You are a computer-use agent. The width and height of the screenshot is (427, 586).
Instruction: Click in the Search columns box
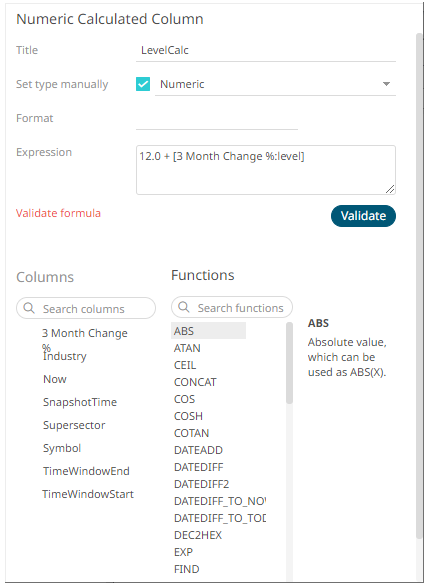[x=86, y=308]
